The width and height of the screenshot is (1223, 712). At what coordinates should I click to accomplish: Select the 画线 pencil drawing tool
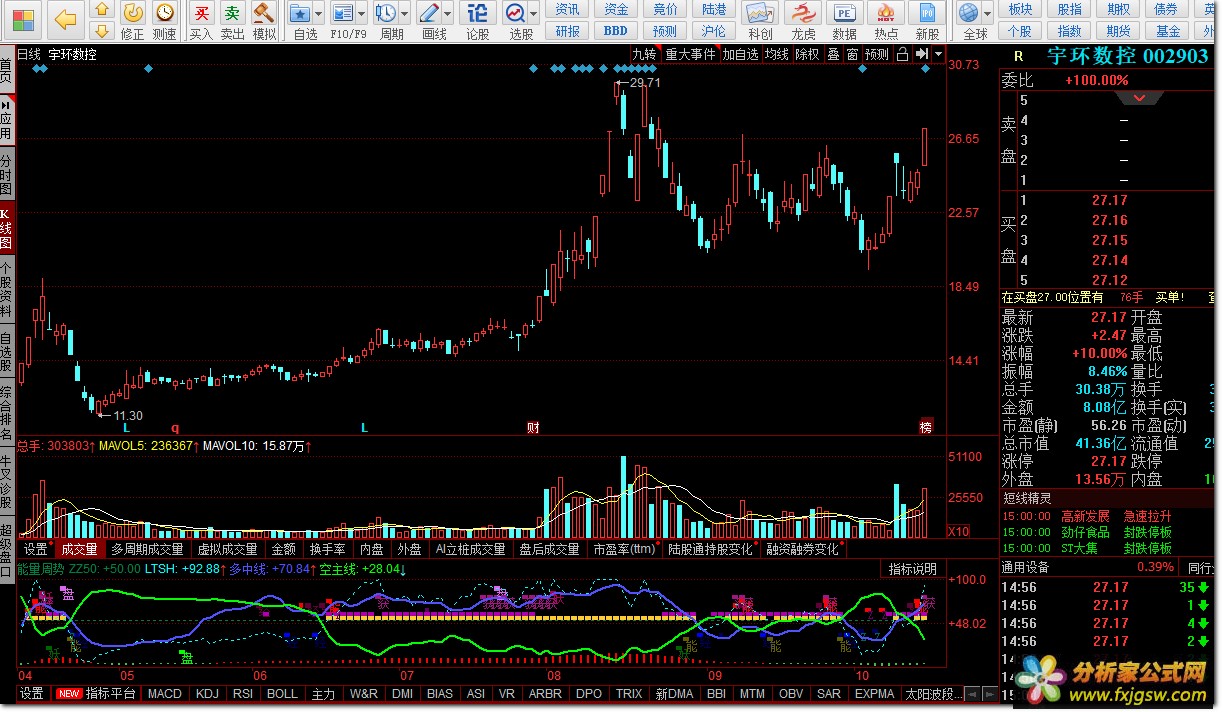pyautogui.click(x=429, y=13)
